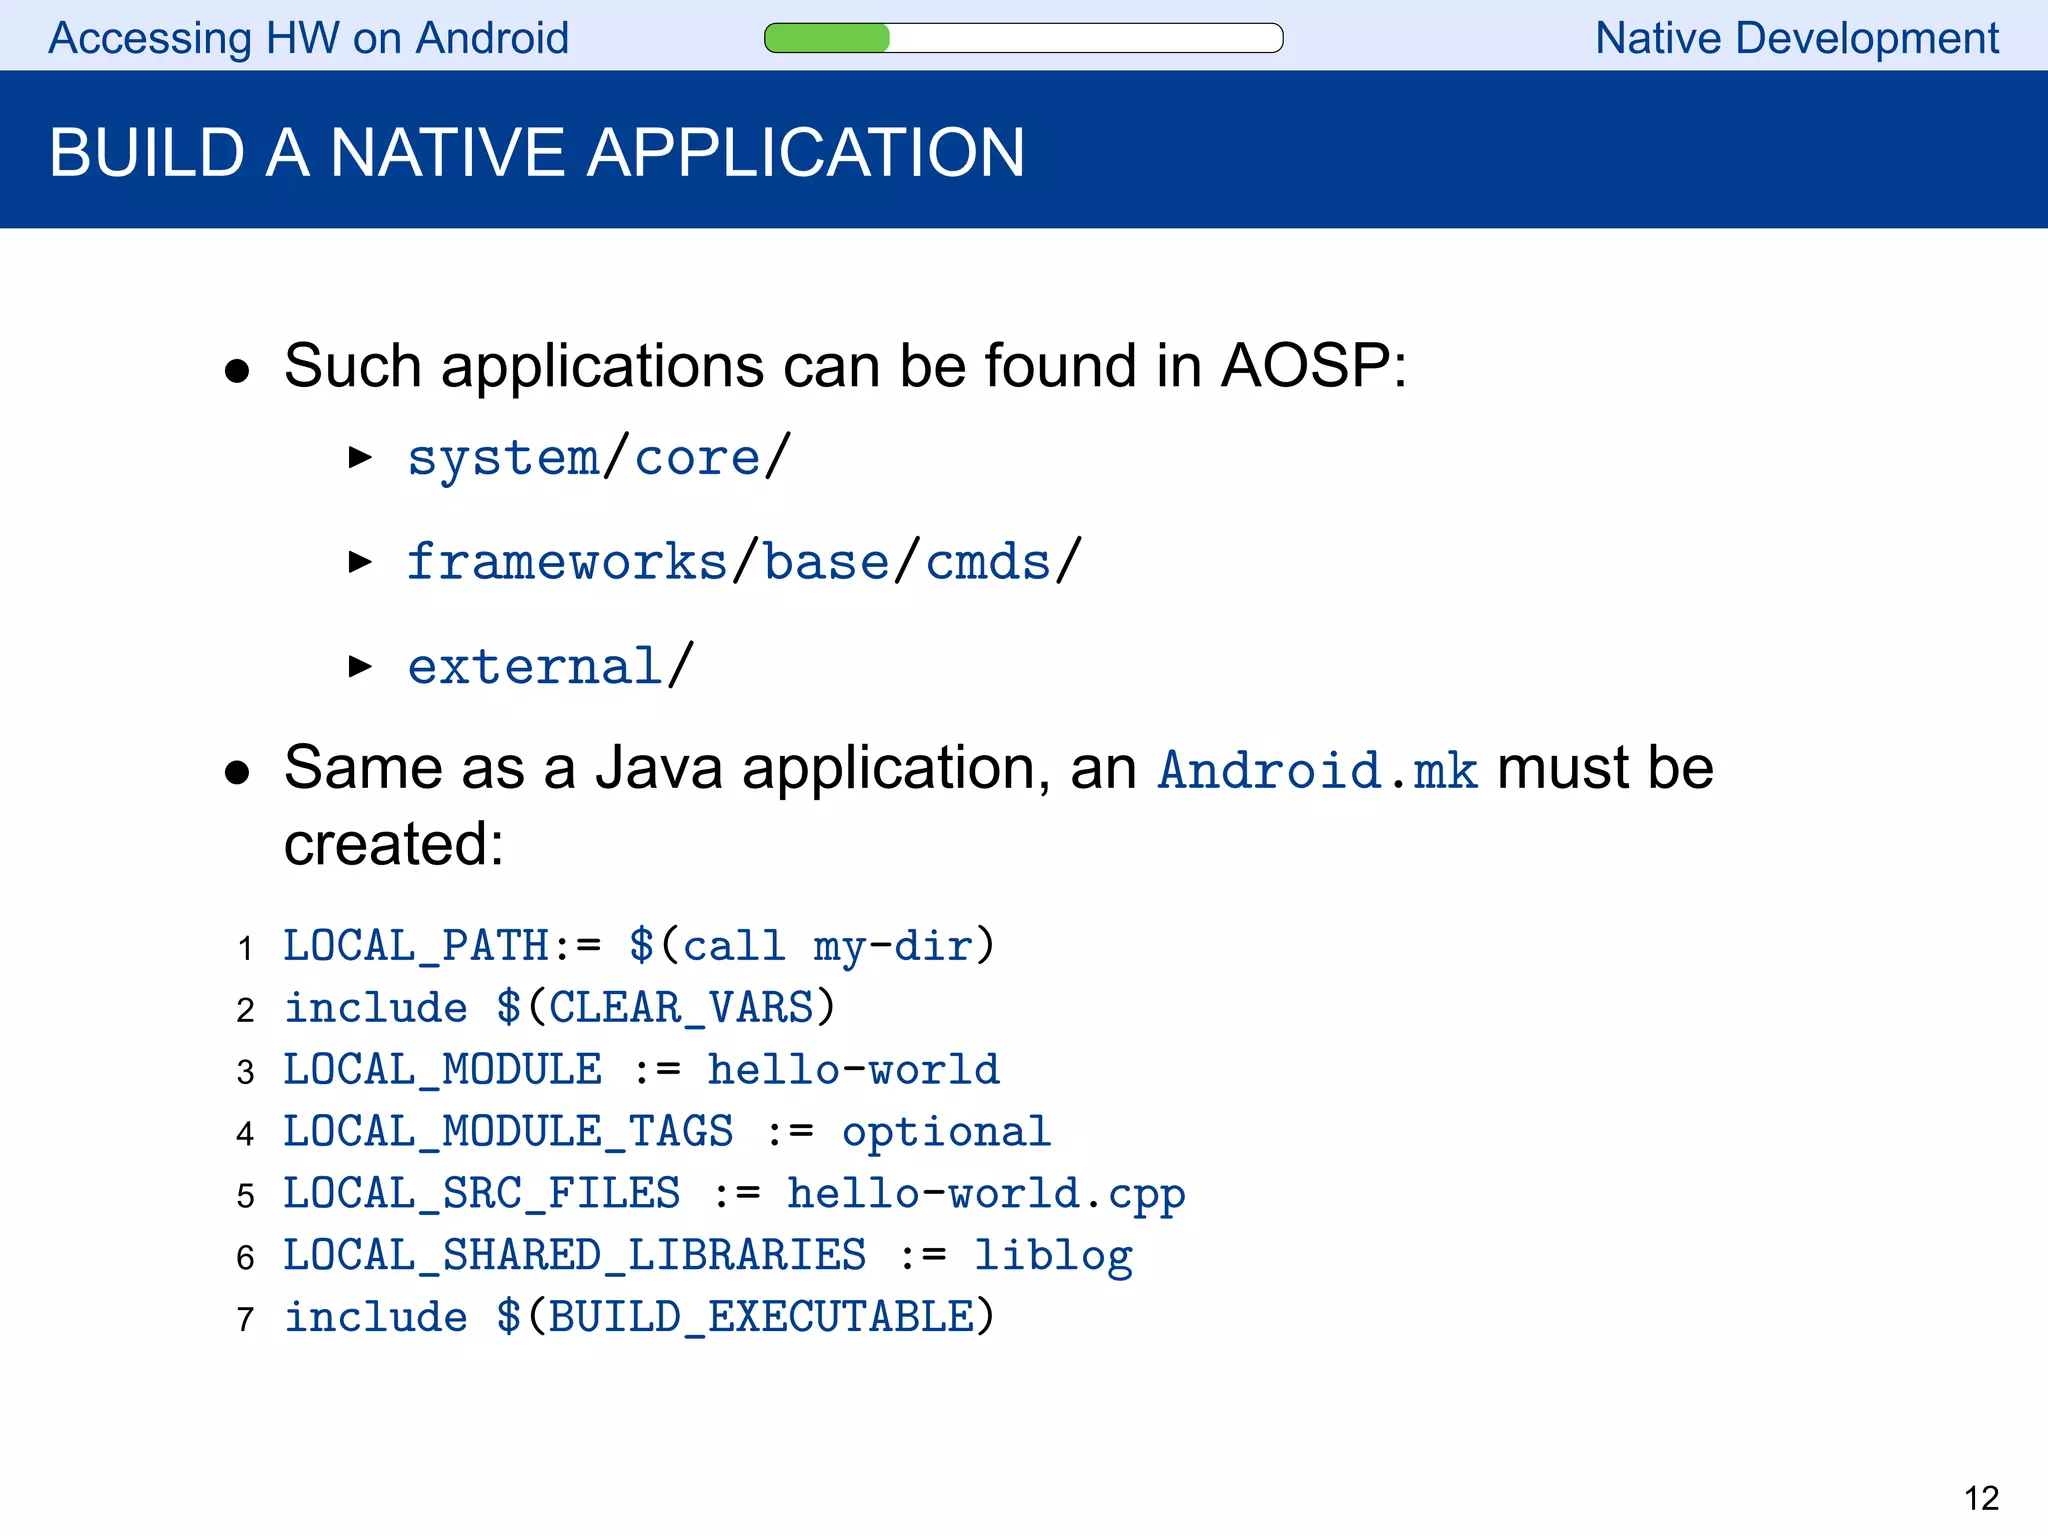Click the 'Android.mk' filename in the text

click(x=1317, y=770)
